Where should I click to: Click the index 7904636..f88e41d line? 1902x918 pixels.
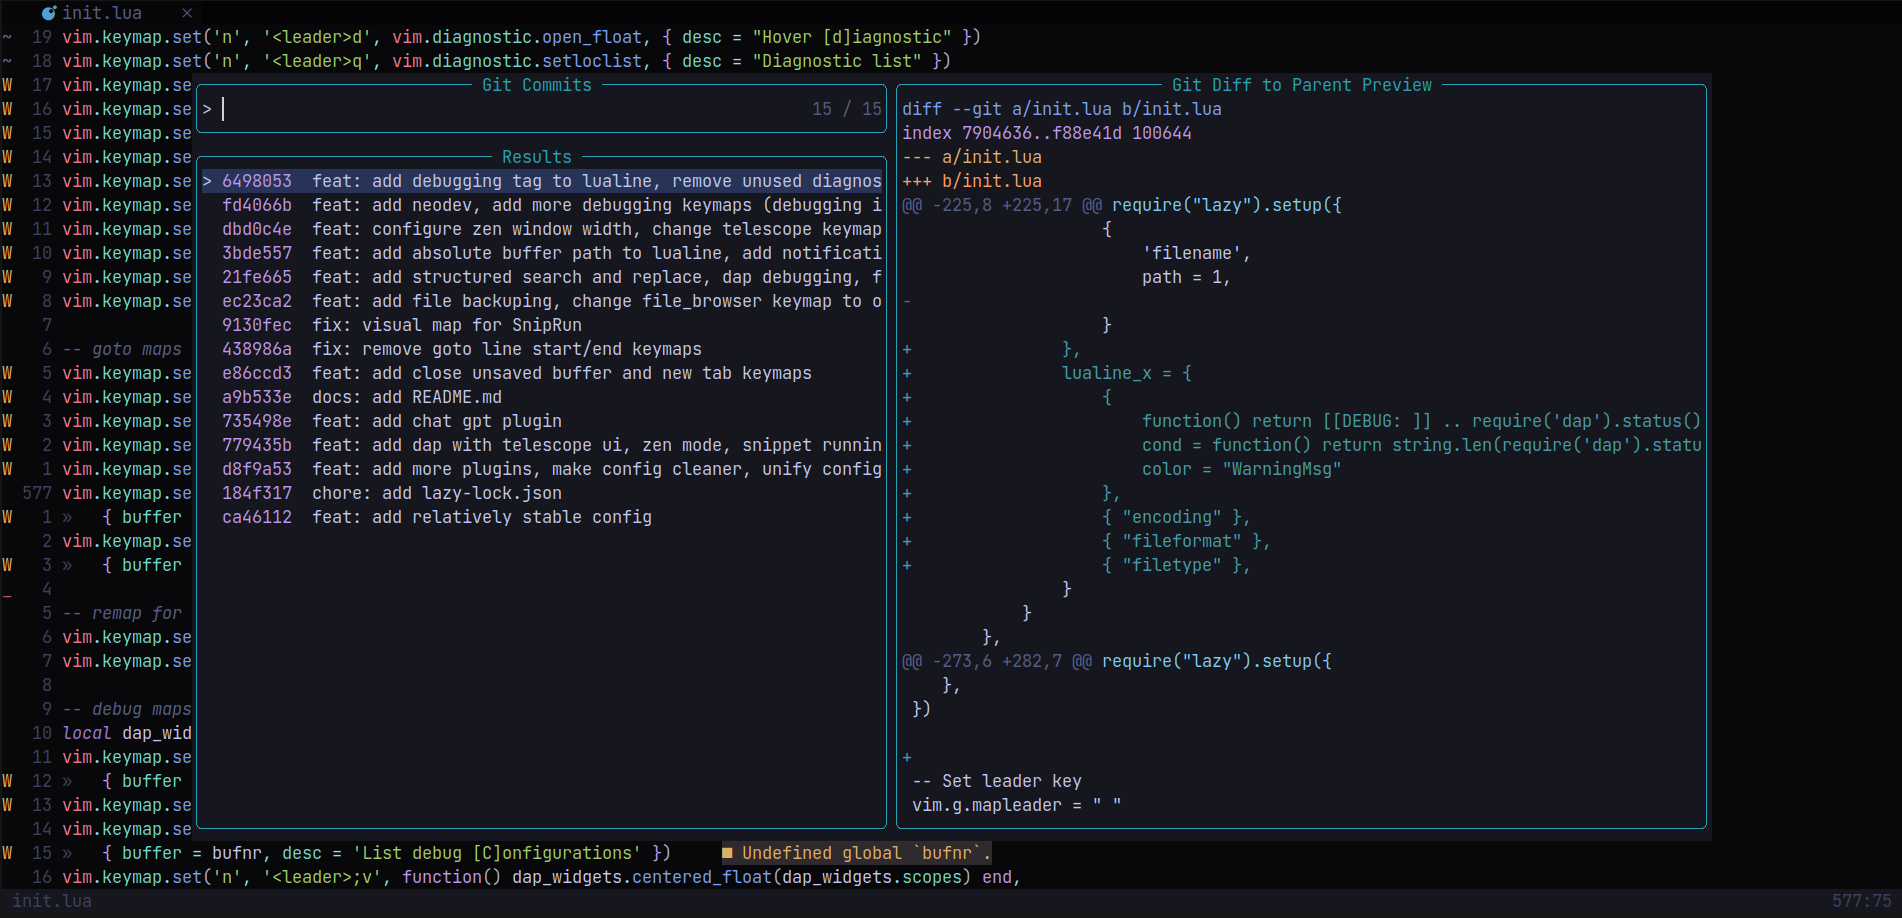[1047, 133]
